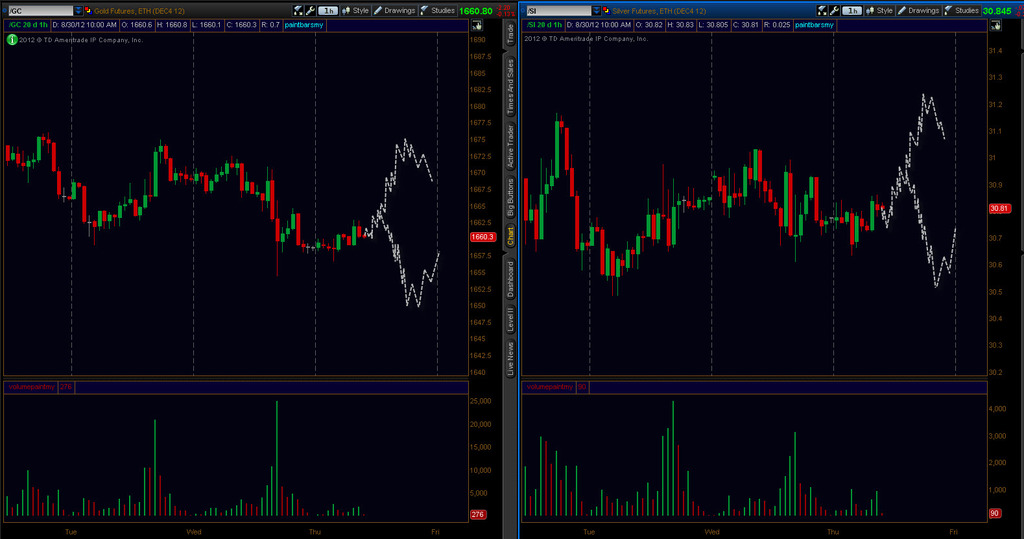Screen dimensions: 1024x539
Task: Click the Silver Futures, ETH (DEC4 12) title
Action: [x=659, y=11]
